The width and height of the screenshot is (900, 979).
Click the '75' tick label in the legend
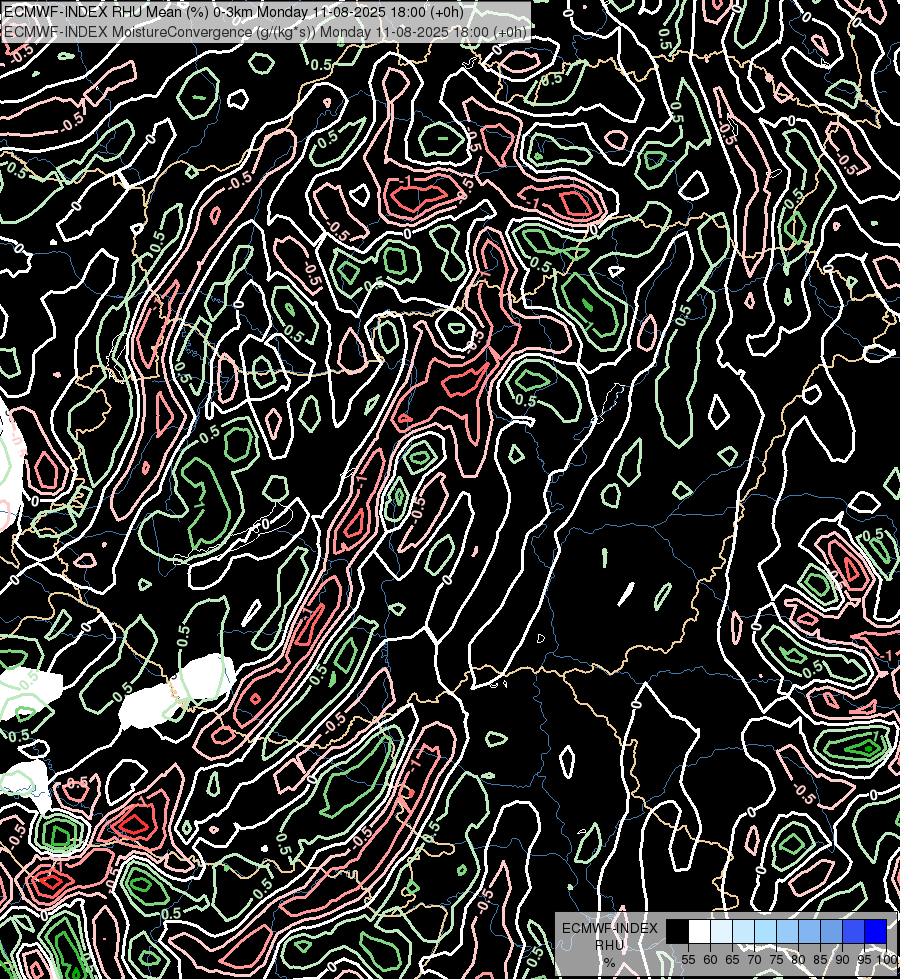point(776,960)
